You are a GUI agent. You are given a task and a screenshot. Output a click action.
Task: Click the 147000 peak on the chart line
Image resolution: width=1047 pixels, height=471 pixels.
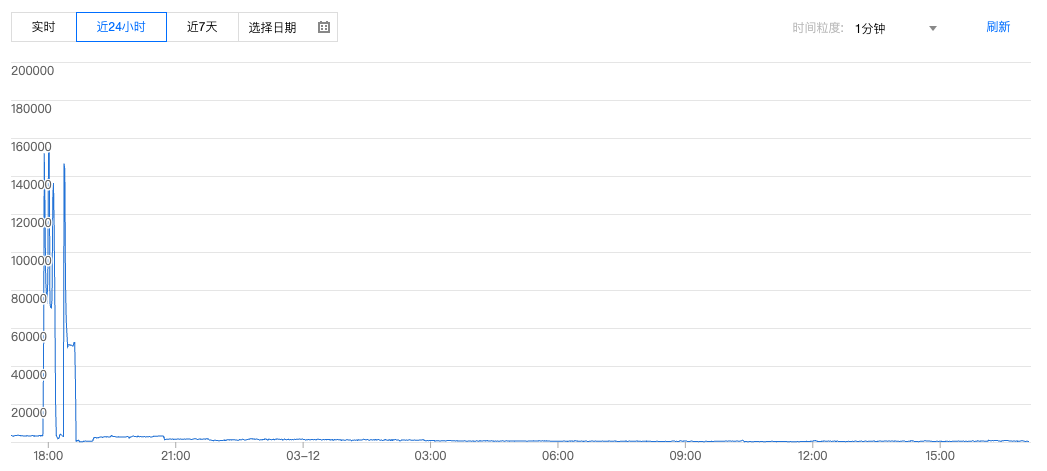[x=64, y=165]
